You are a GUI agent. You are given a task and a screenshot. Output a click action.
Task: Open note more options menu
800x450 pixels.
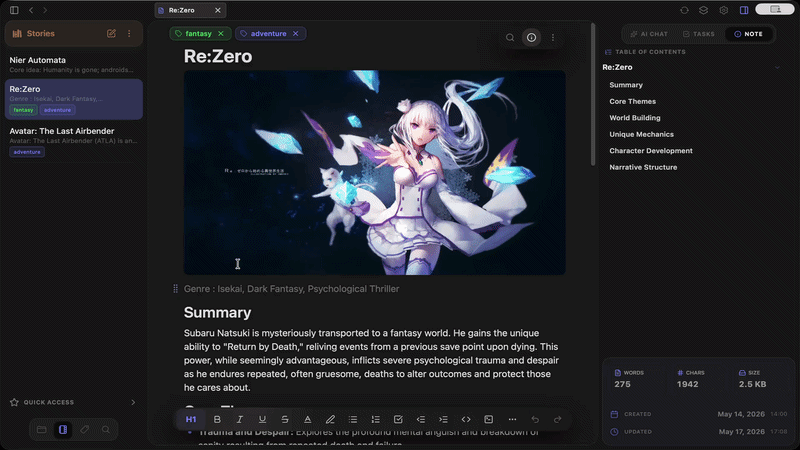tap(553, 38)
